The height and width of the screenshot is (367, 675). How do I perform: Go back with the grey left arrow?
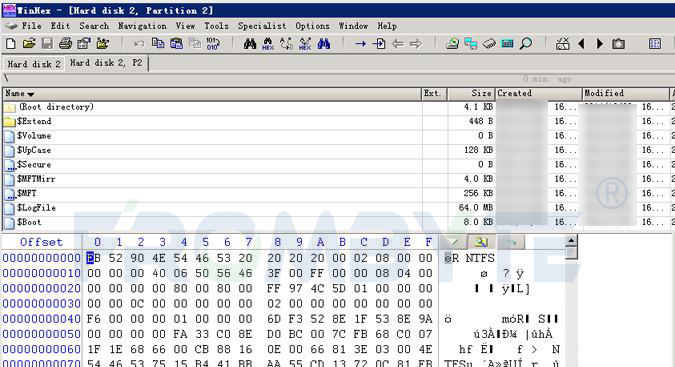[x=397, y=43]
